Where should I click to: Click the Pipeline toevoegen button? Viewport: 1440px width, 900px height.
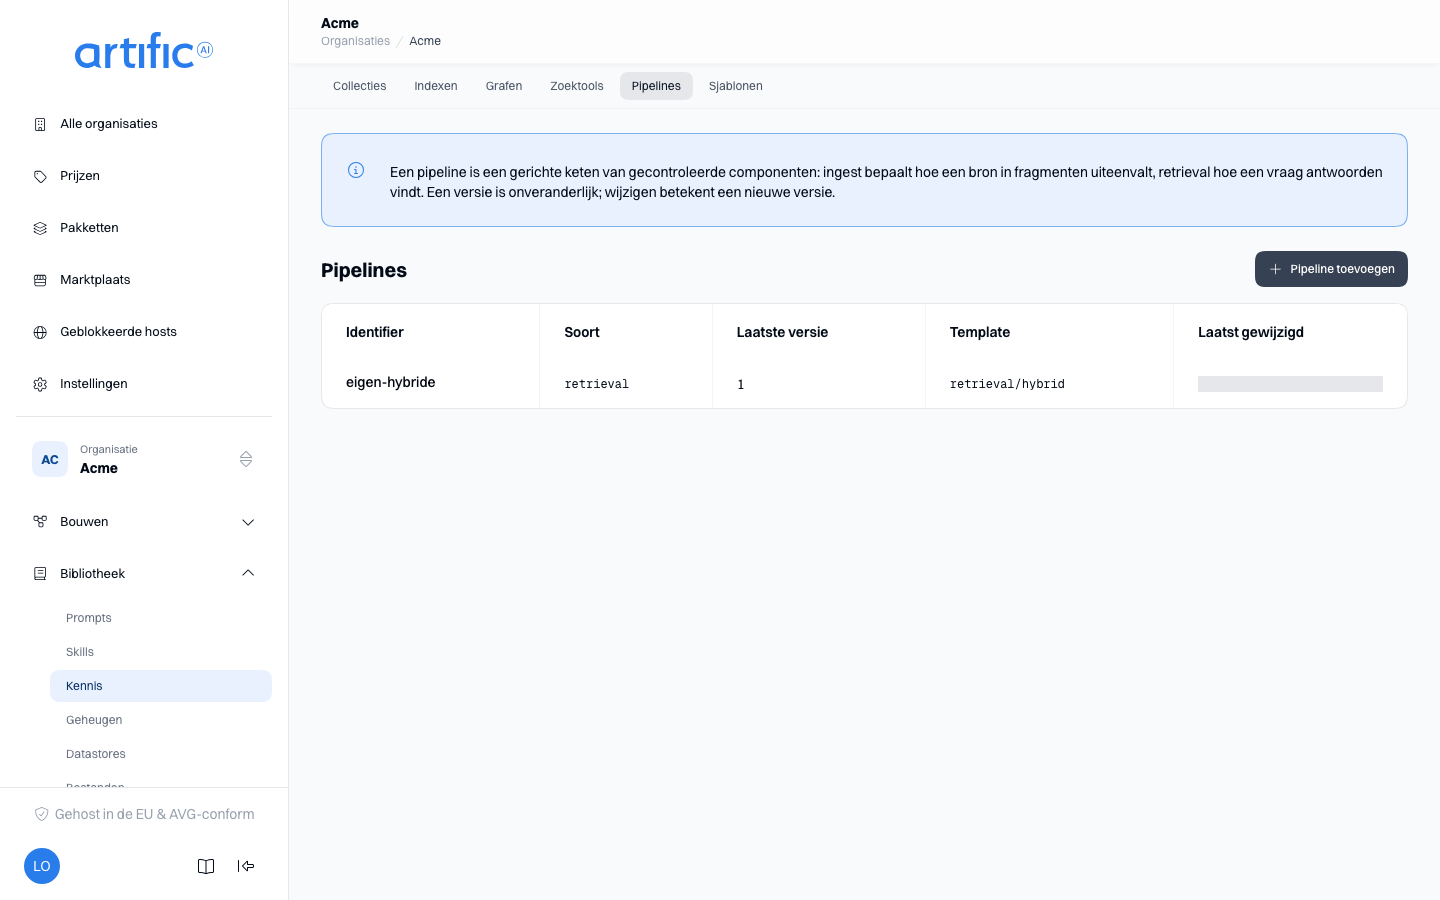point(1331,269)
